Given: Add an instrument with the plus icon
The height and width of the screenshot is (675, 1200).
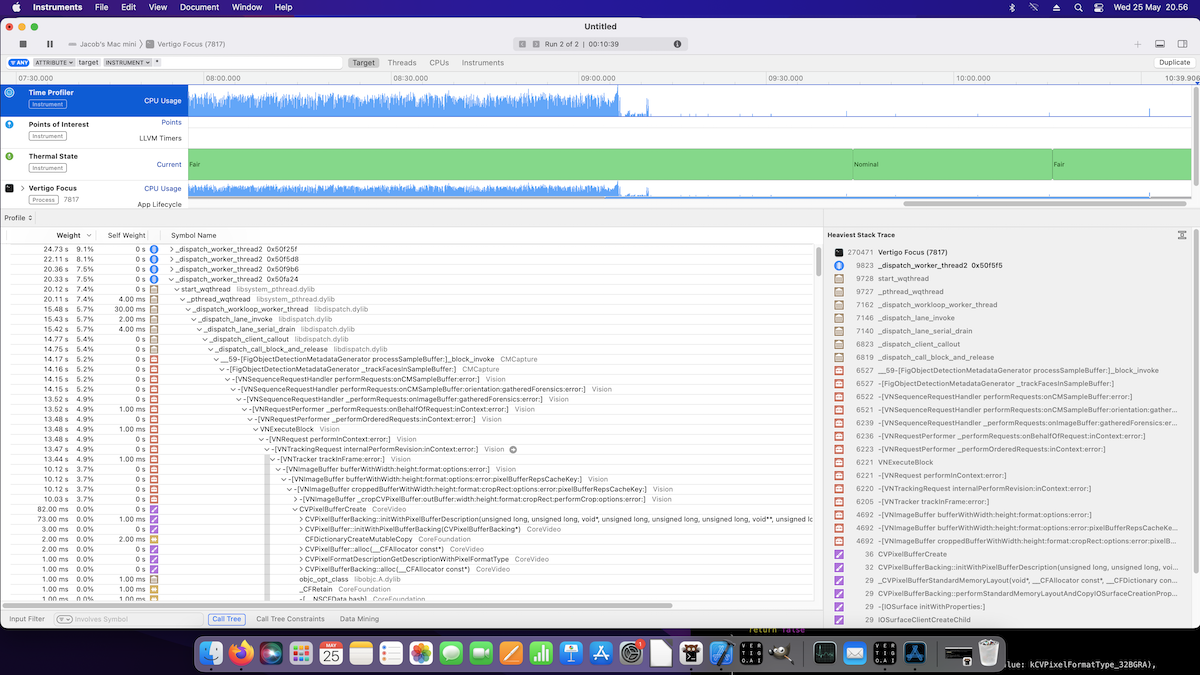Looking at the screenshot, I should point(1137,44).
